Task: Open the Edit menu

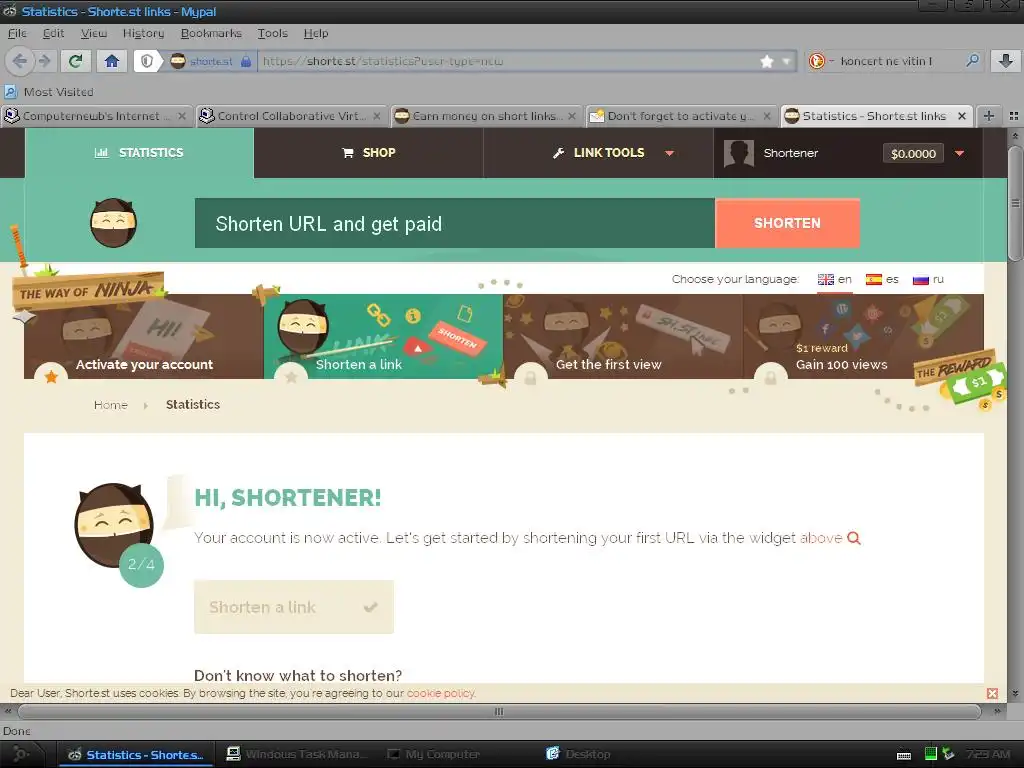Action: point(53,33)
